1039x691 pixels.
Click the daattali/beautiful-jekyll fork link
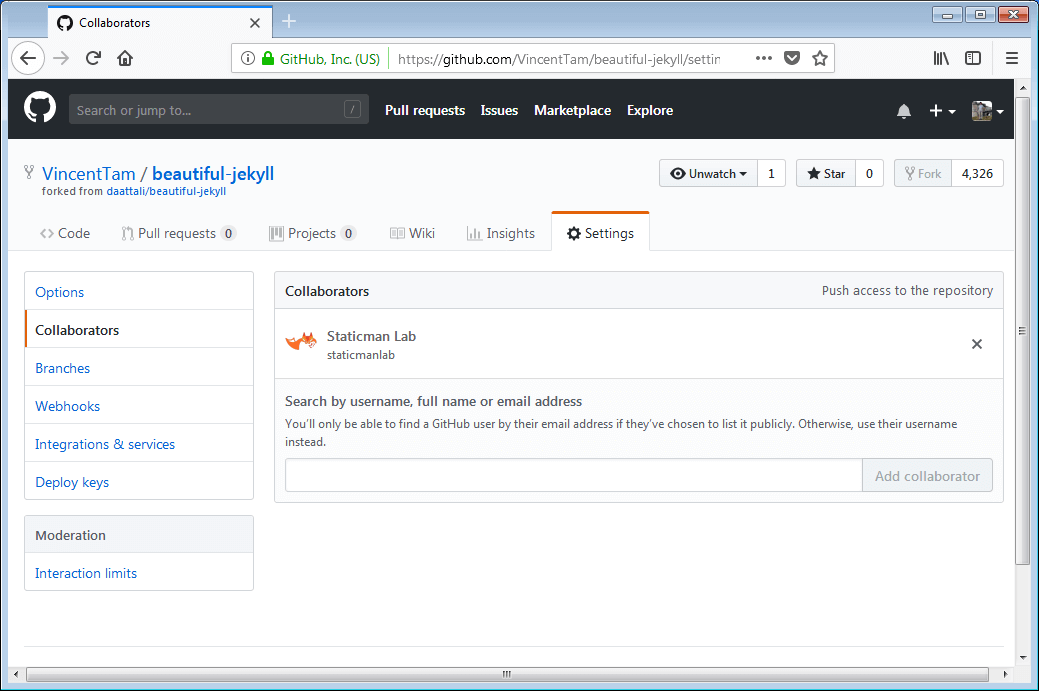[x=166, y=191]
